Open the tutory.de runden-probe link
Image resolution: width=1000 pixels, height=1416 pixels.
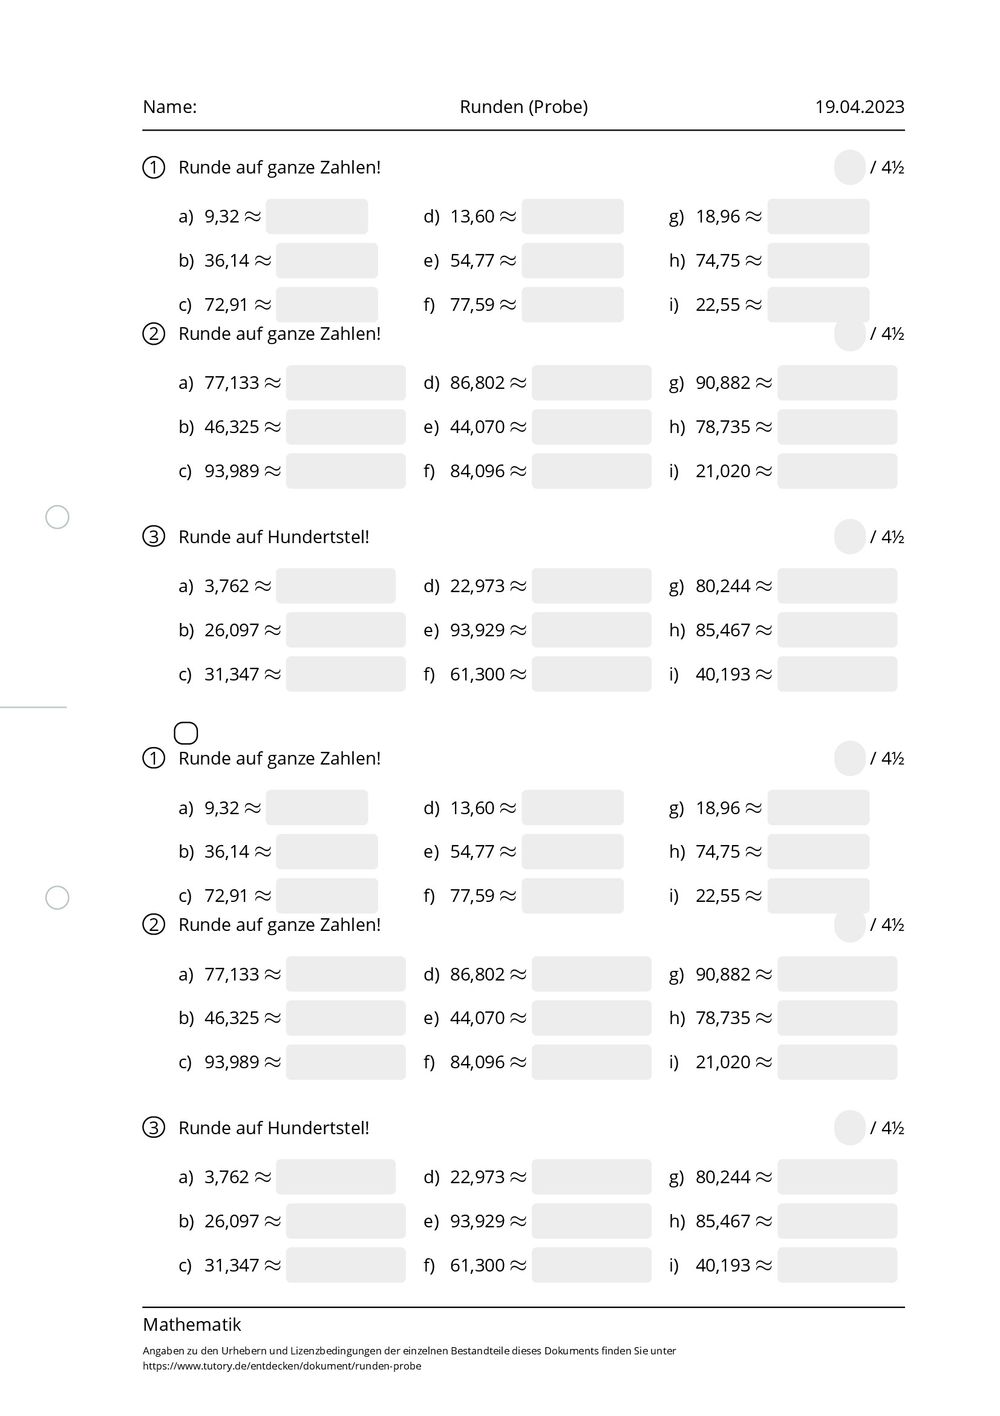[x=282, y=1366]
